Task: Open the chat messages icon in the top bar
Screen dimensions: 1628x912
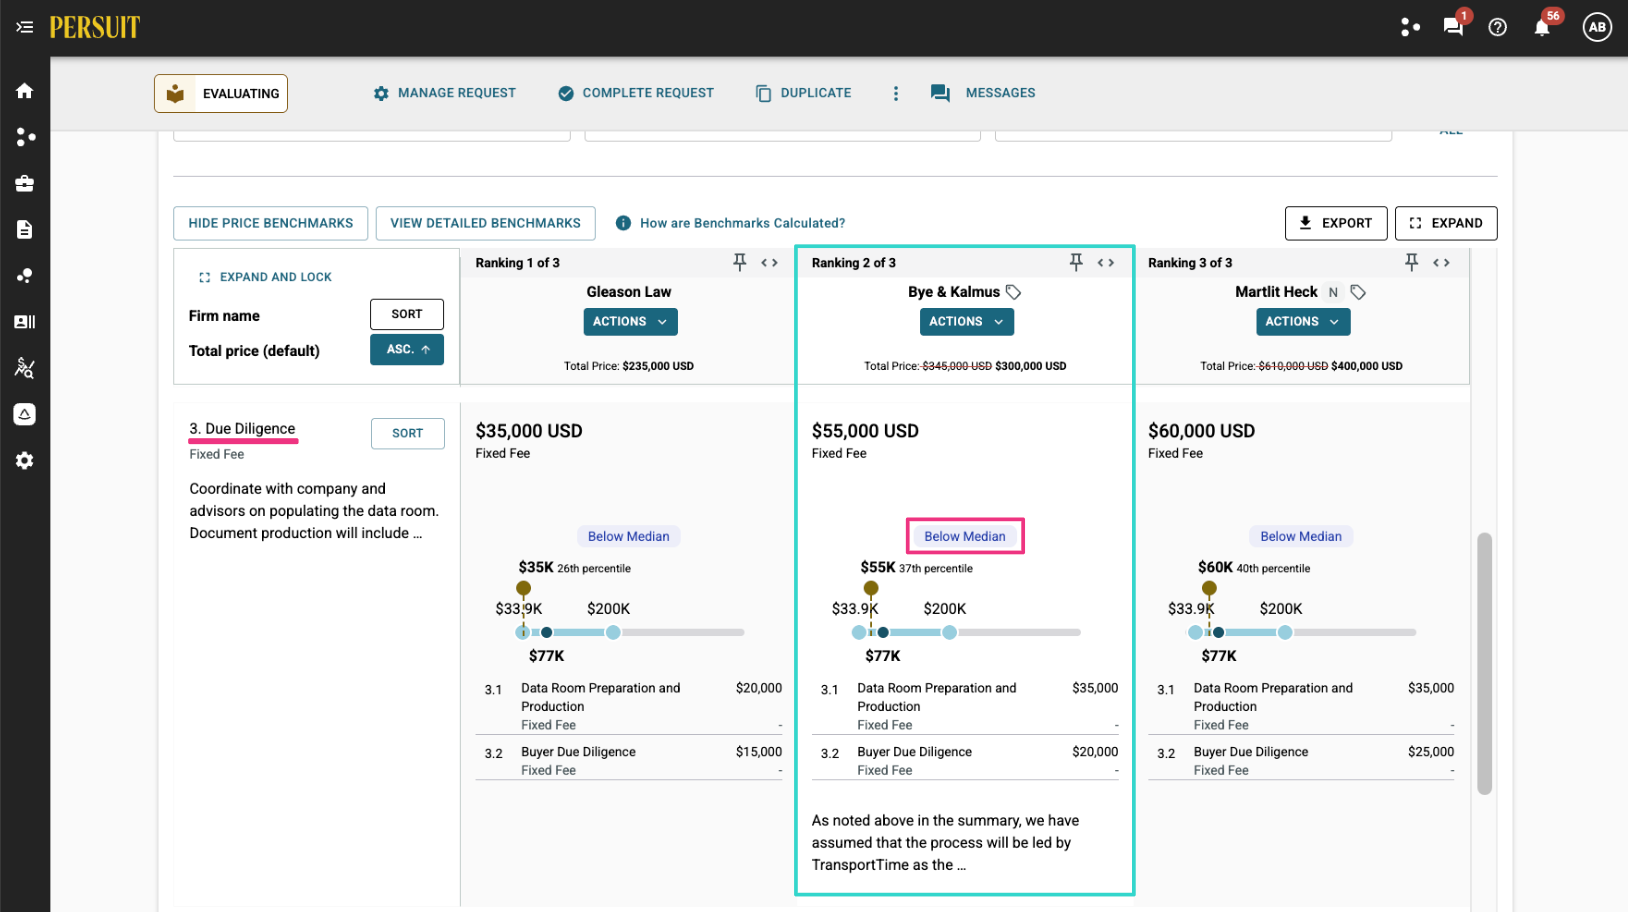Action: point(1453,27)
